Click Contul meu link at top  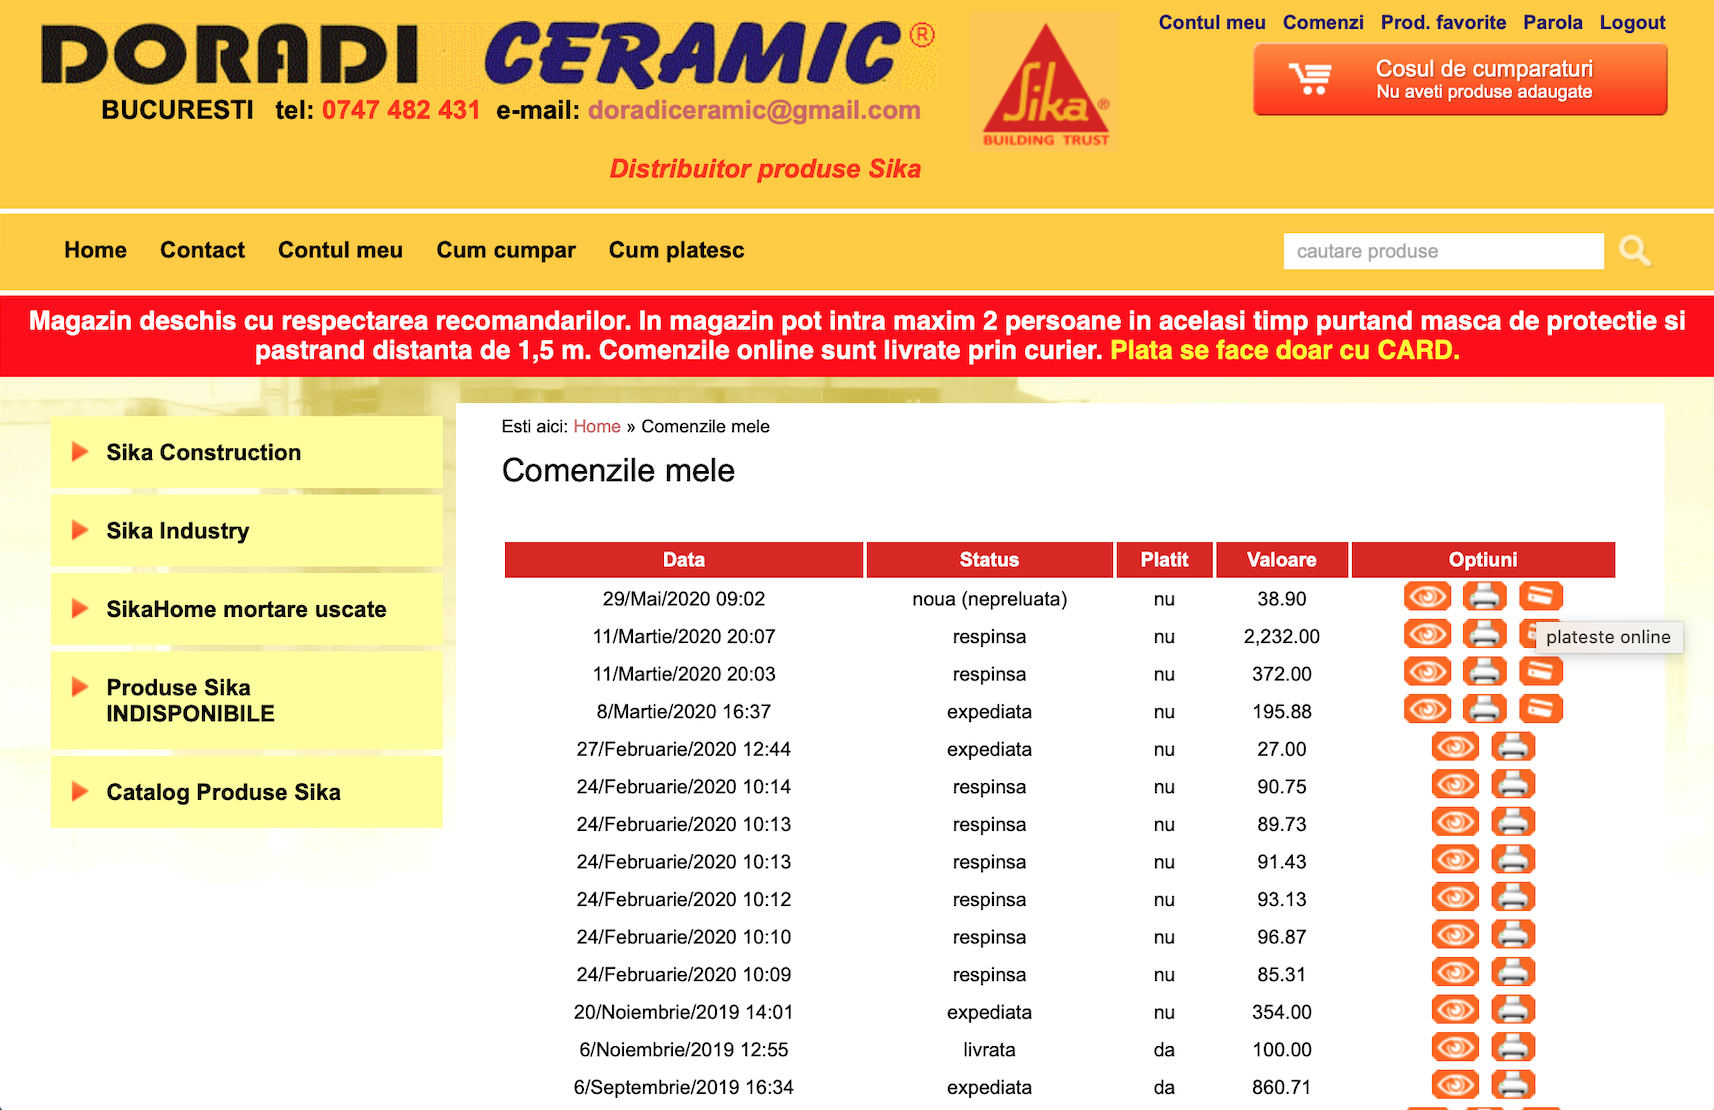1212,22
